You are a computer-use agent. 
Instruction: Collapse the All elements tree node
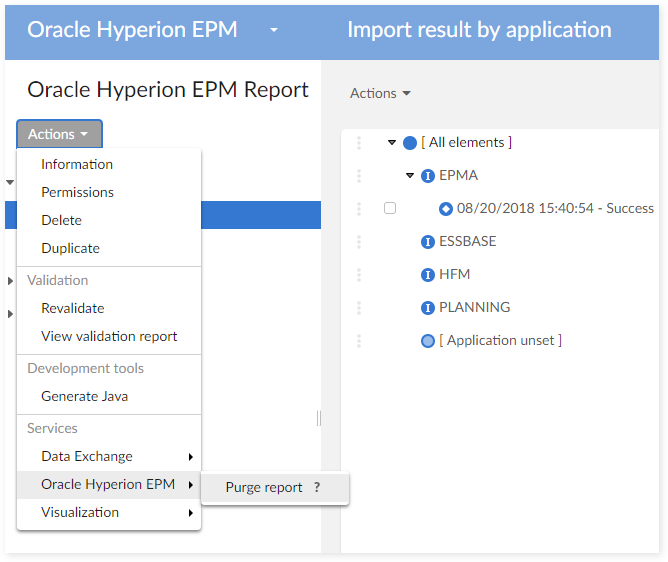coord(393,143)
